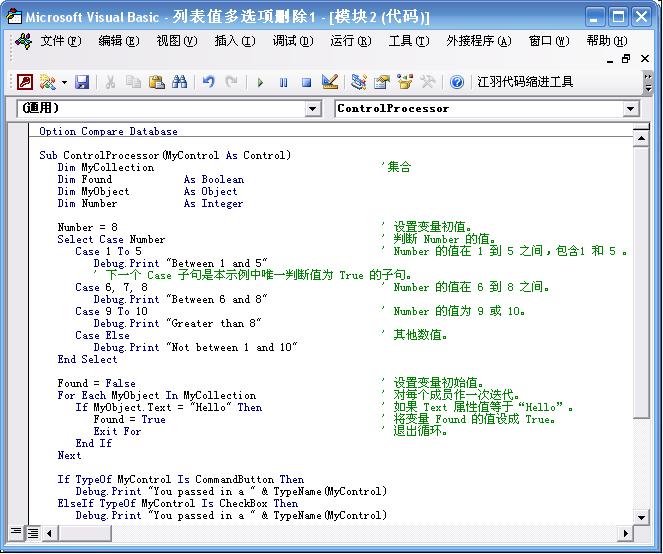Click the vertical scrollbar up arrow
Screen dimensions: 663x554
pyautogui.click(x=641, y=138)
